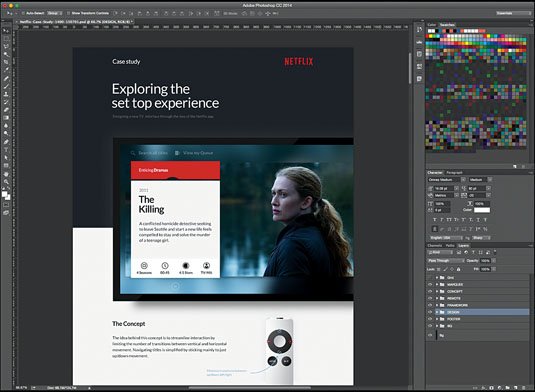Viewport: 535px width, 392px height.
Task: Hide the CONCEPT layer group
Action: tap(430, 291)
